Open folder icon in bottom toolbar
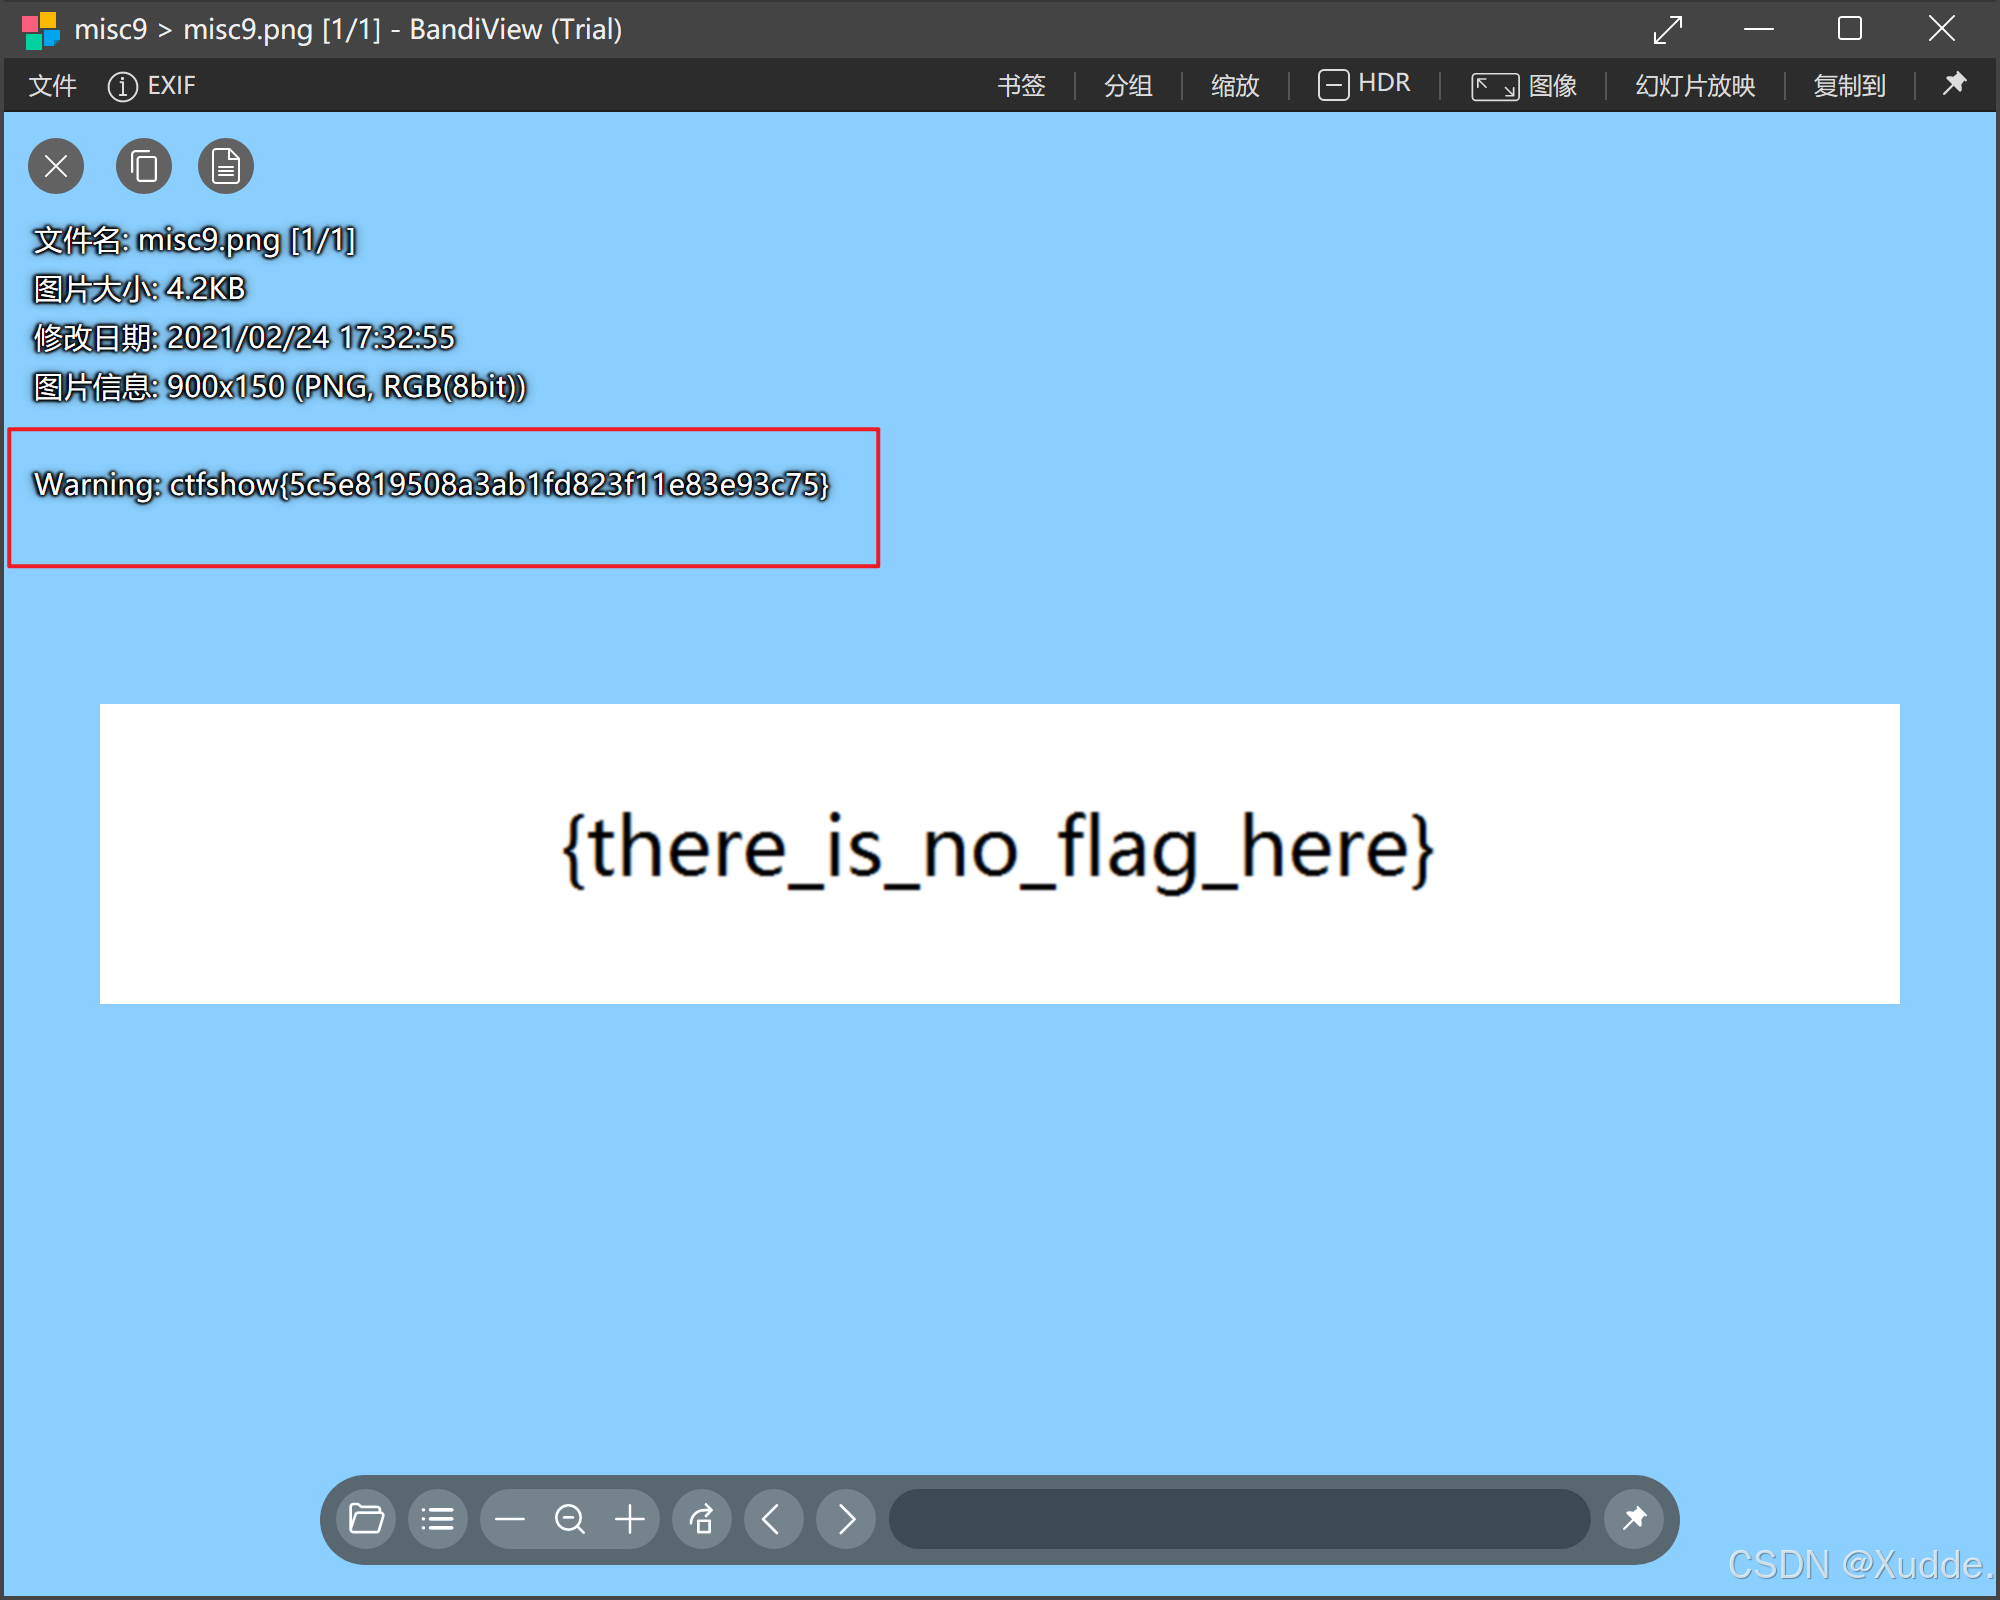Viewport: 2000px width, 1600px height. pyautogui.click(x=366, y=1520)
